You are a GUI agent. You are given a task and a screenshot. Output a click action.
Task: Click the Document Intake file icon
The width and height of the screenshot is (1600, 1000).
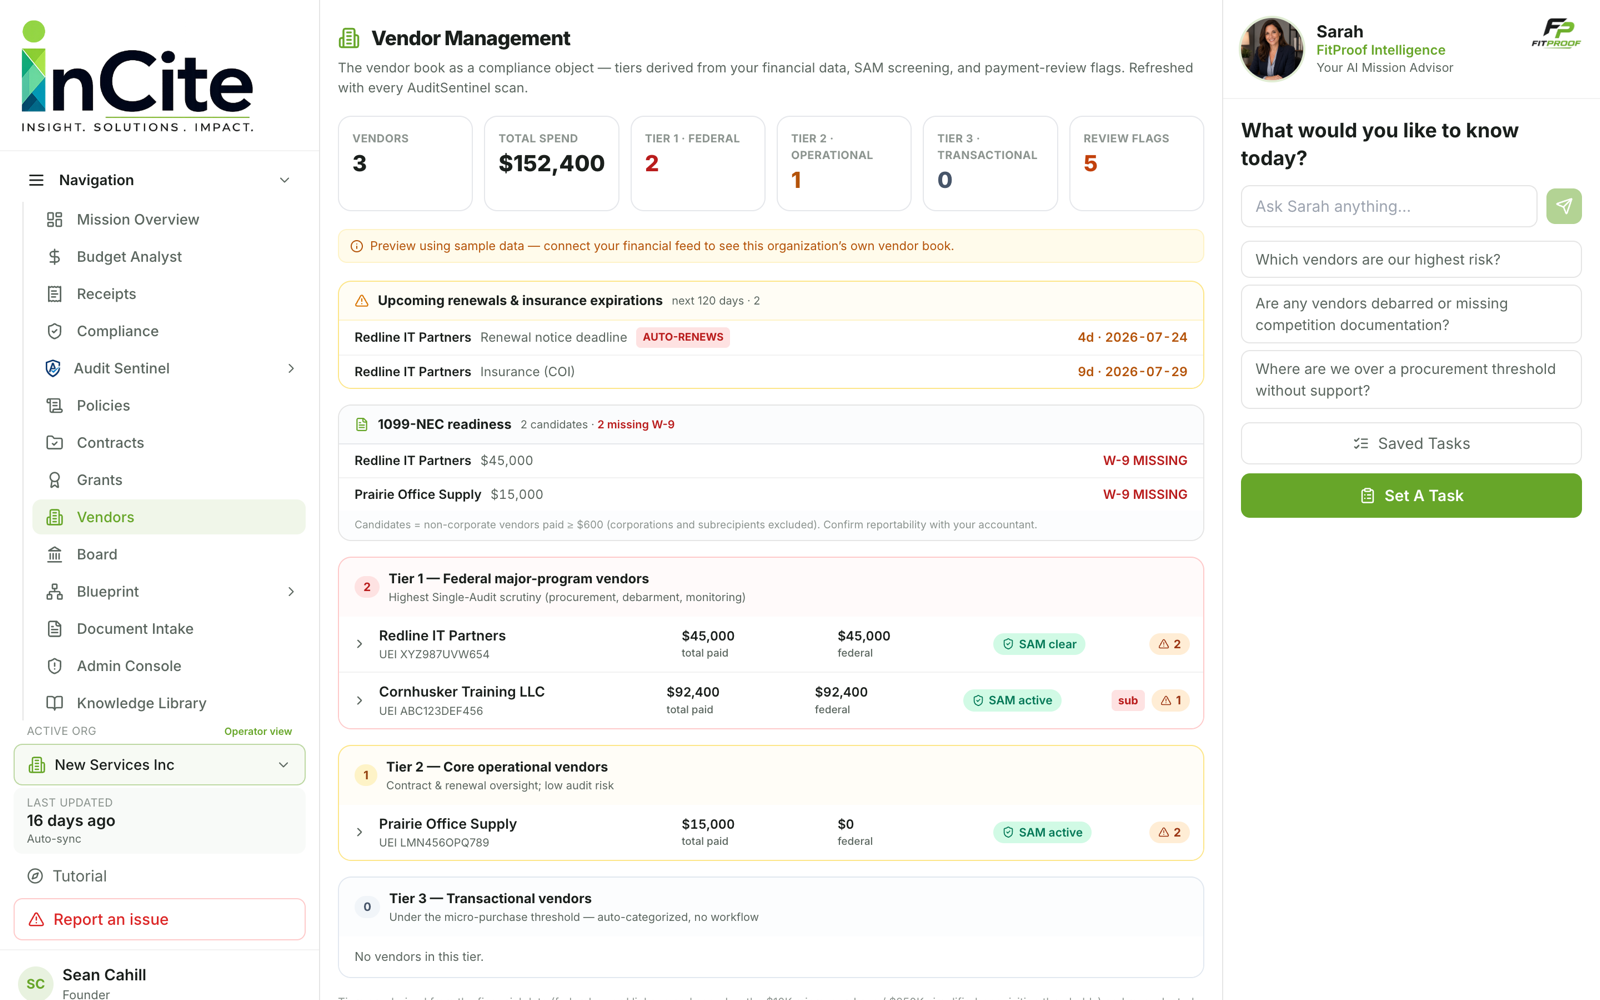pos(55,629)
